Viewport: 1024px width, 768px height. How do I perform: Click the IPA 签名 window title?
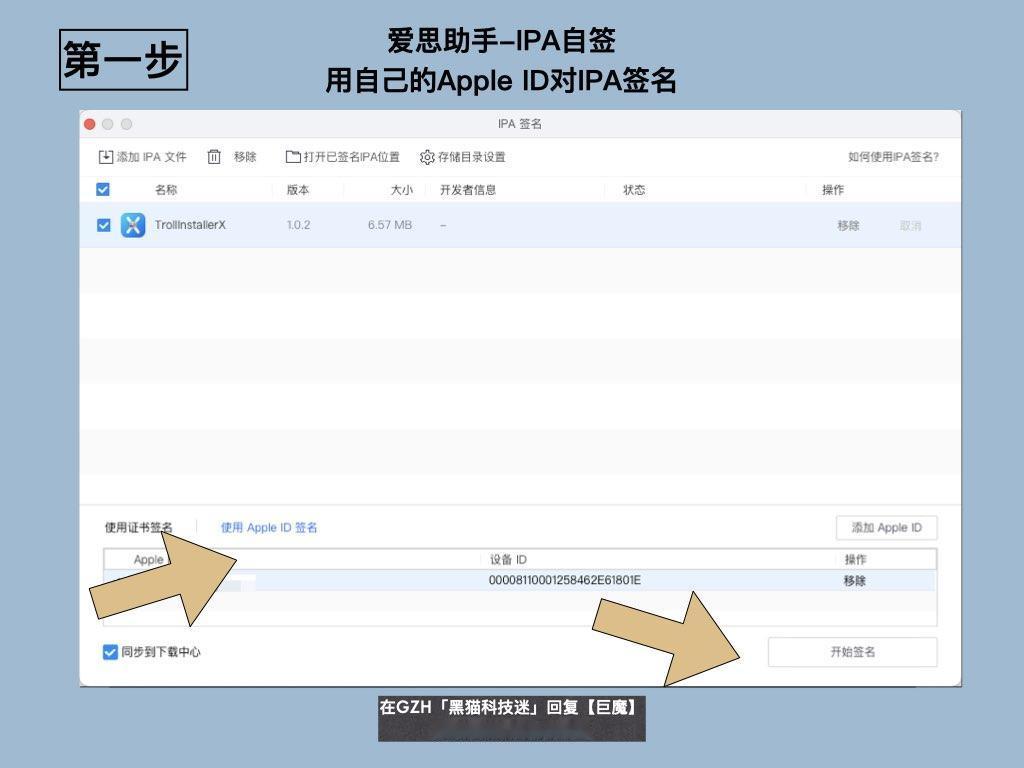point(520,123)
